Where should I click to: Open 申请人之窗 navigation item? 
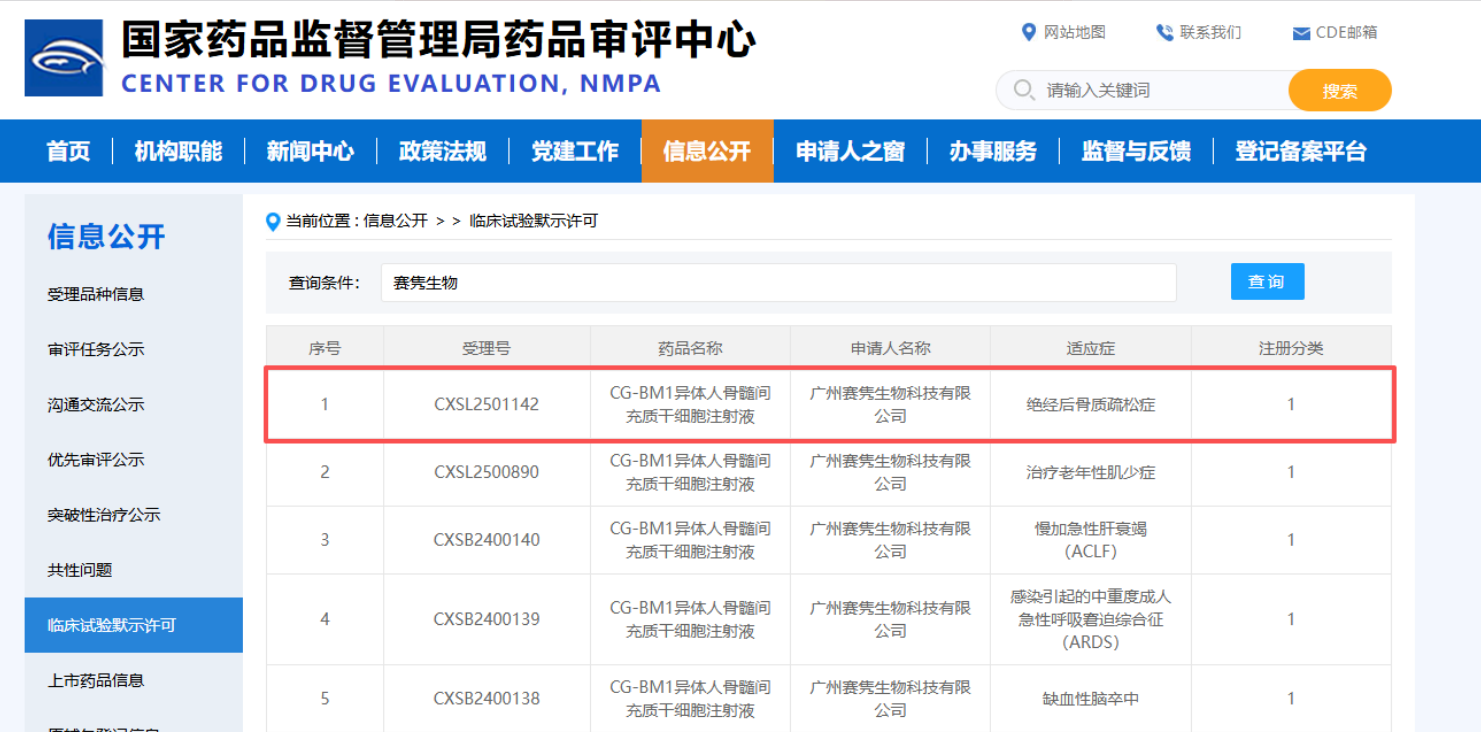click(850, 151)
